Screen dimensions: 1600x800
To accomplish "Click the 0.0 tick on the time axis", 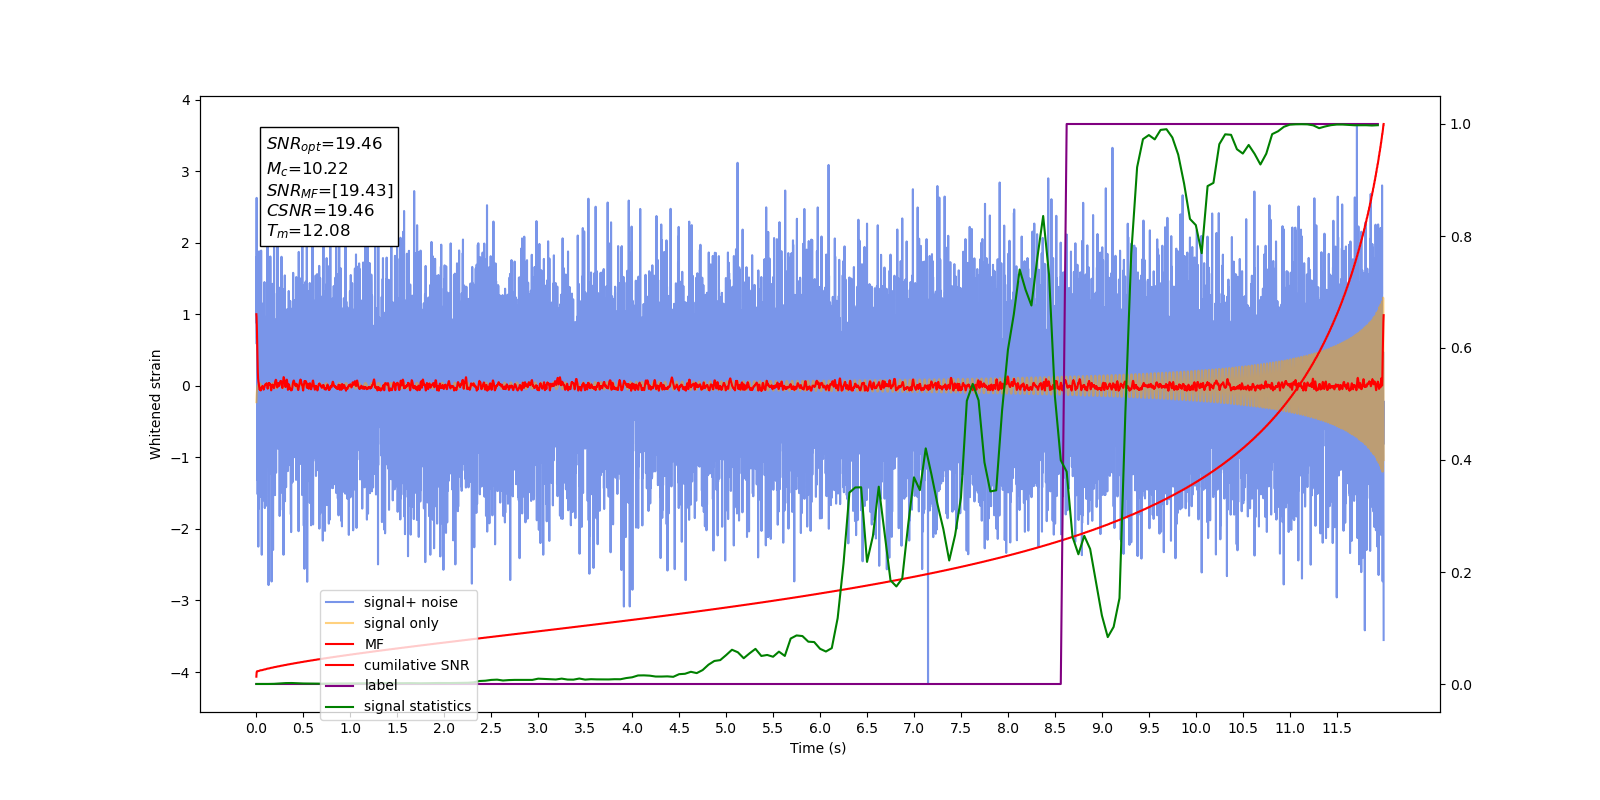I will (256, 728).
